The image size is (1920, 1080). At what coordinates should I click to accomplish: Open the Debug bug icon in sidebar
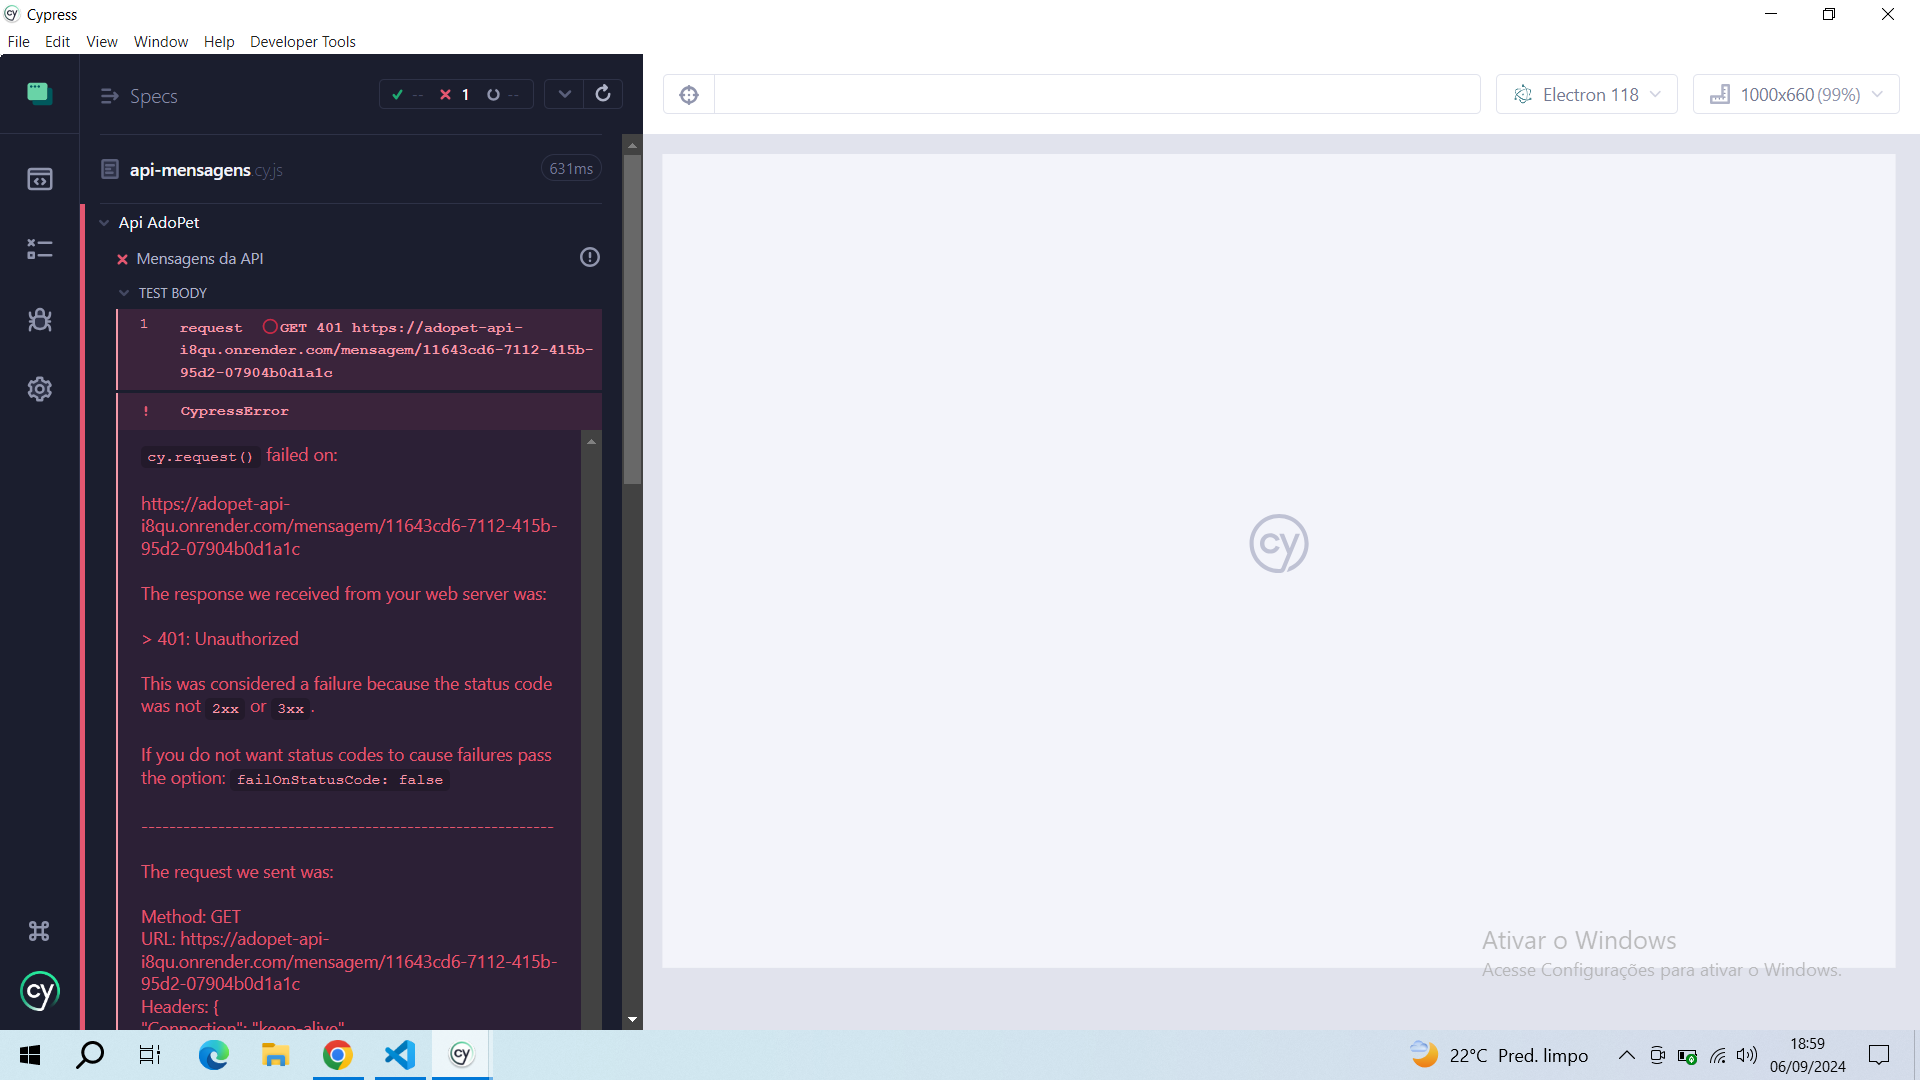pyautogui.click(x=40, y=319)
